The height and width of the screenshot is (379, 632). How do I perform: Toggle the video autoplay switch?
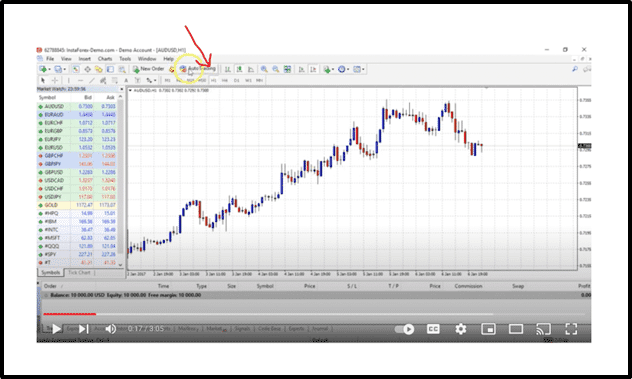point(405,329)
